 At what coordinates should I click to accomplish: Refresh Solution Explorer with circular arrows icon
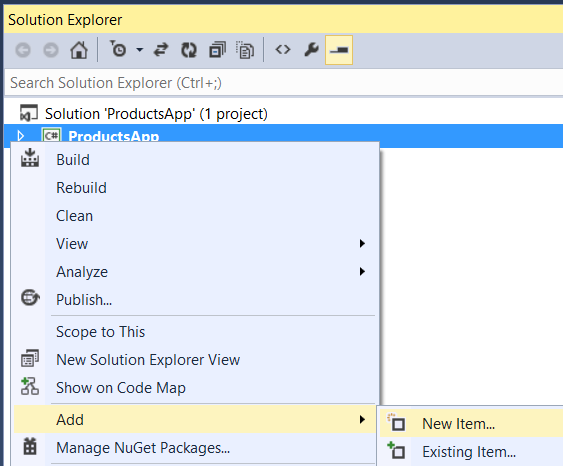pos(189,50)
